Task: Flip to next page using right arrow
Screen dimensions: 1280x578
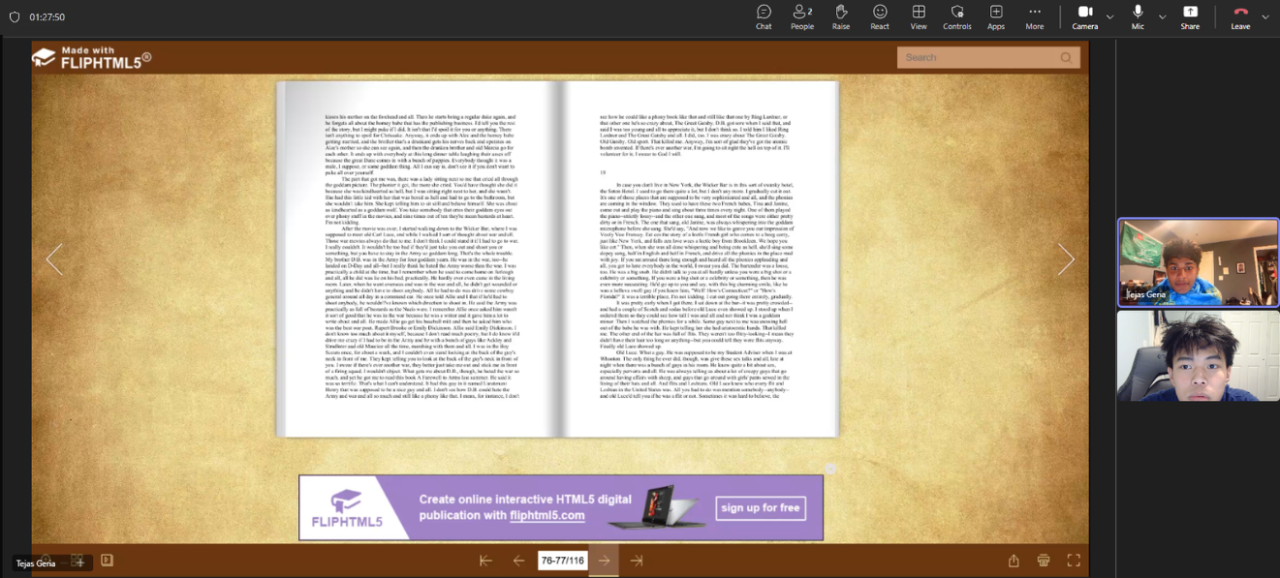Action: click(1066, 260)
